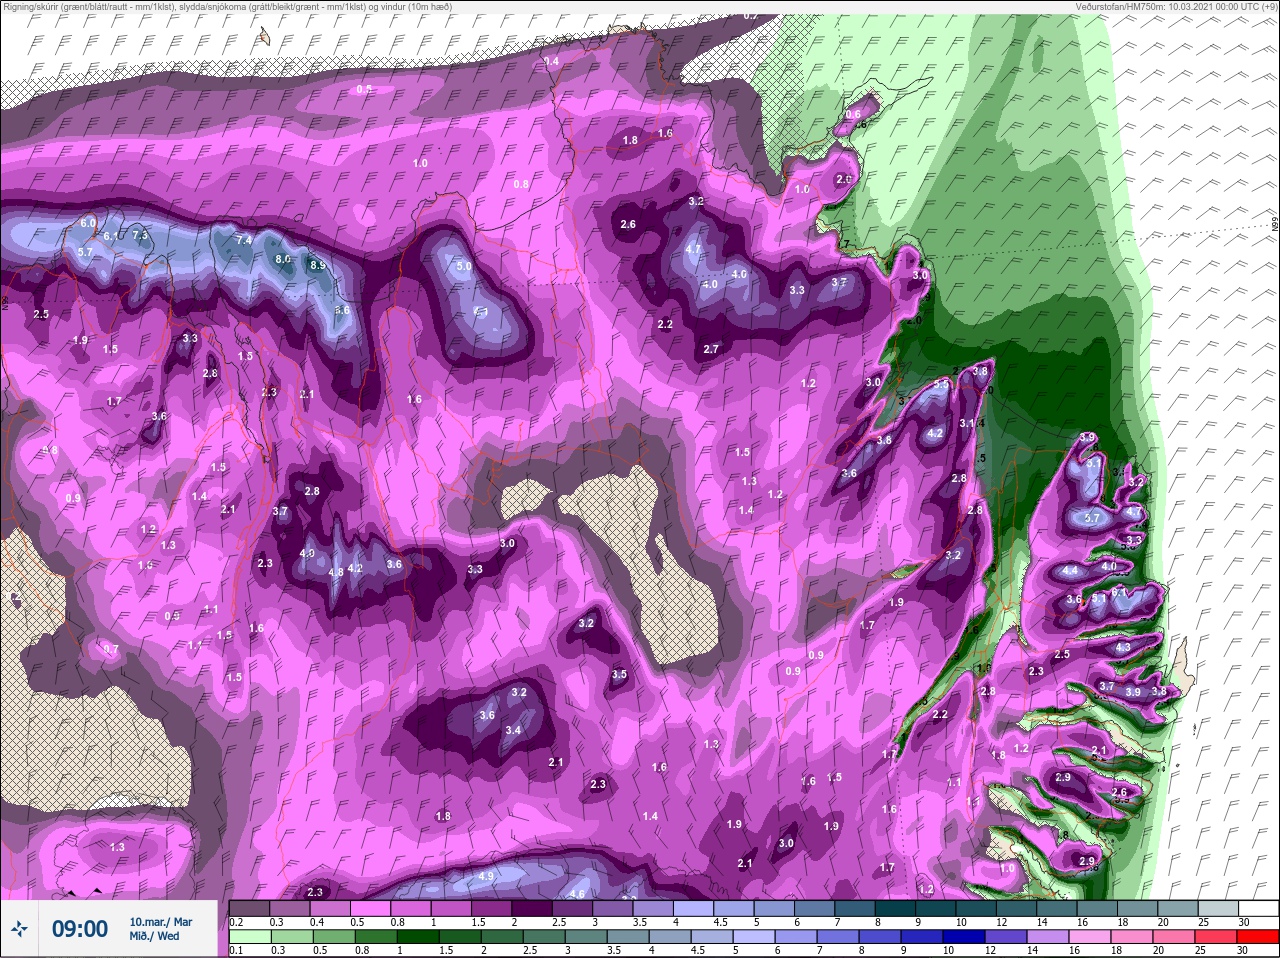This screenshot has height=958, width=1280.
Task: Click the 09:00 forecast time label
Action: pyautogui.click(x=80, y=929)
